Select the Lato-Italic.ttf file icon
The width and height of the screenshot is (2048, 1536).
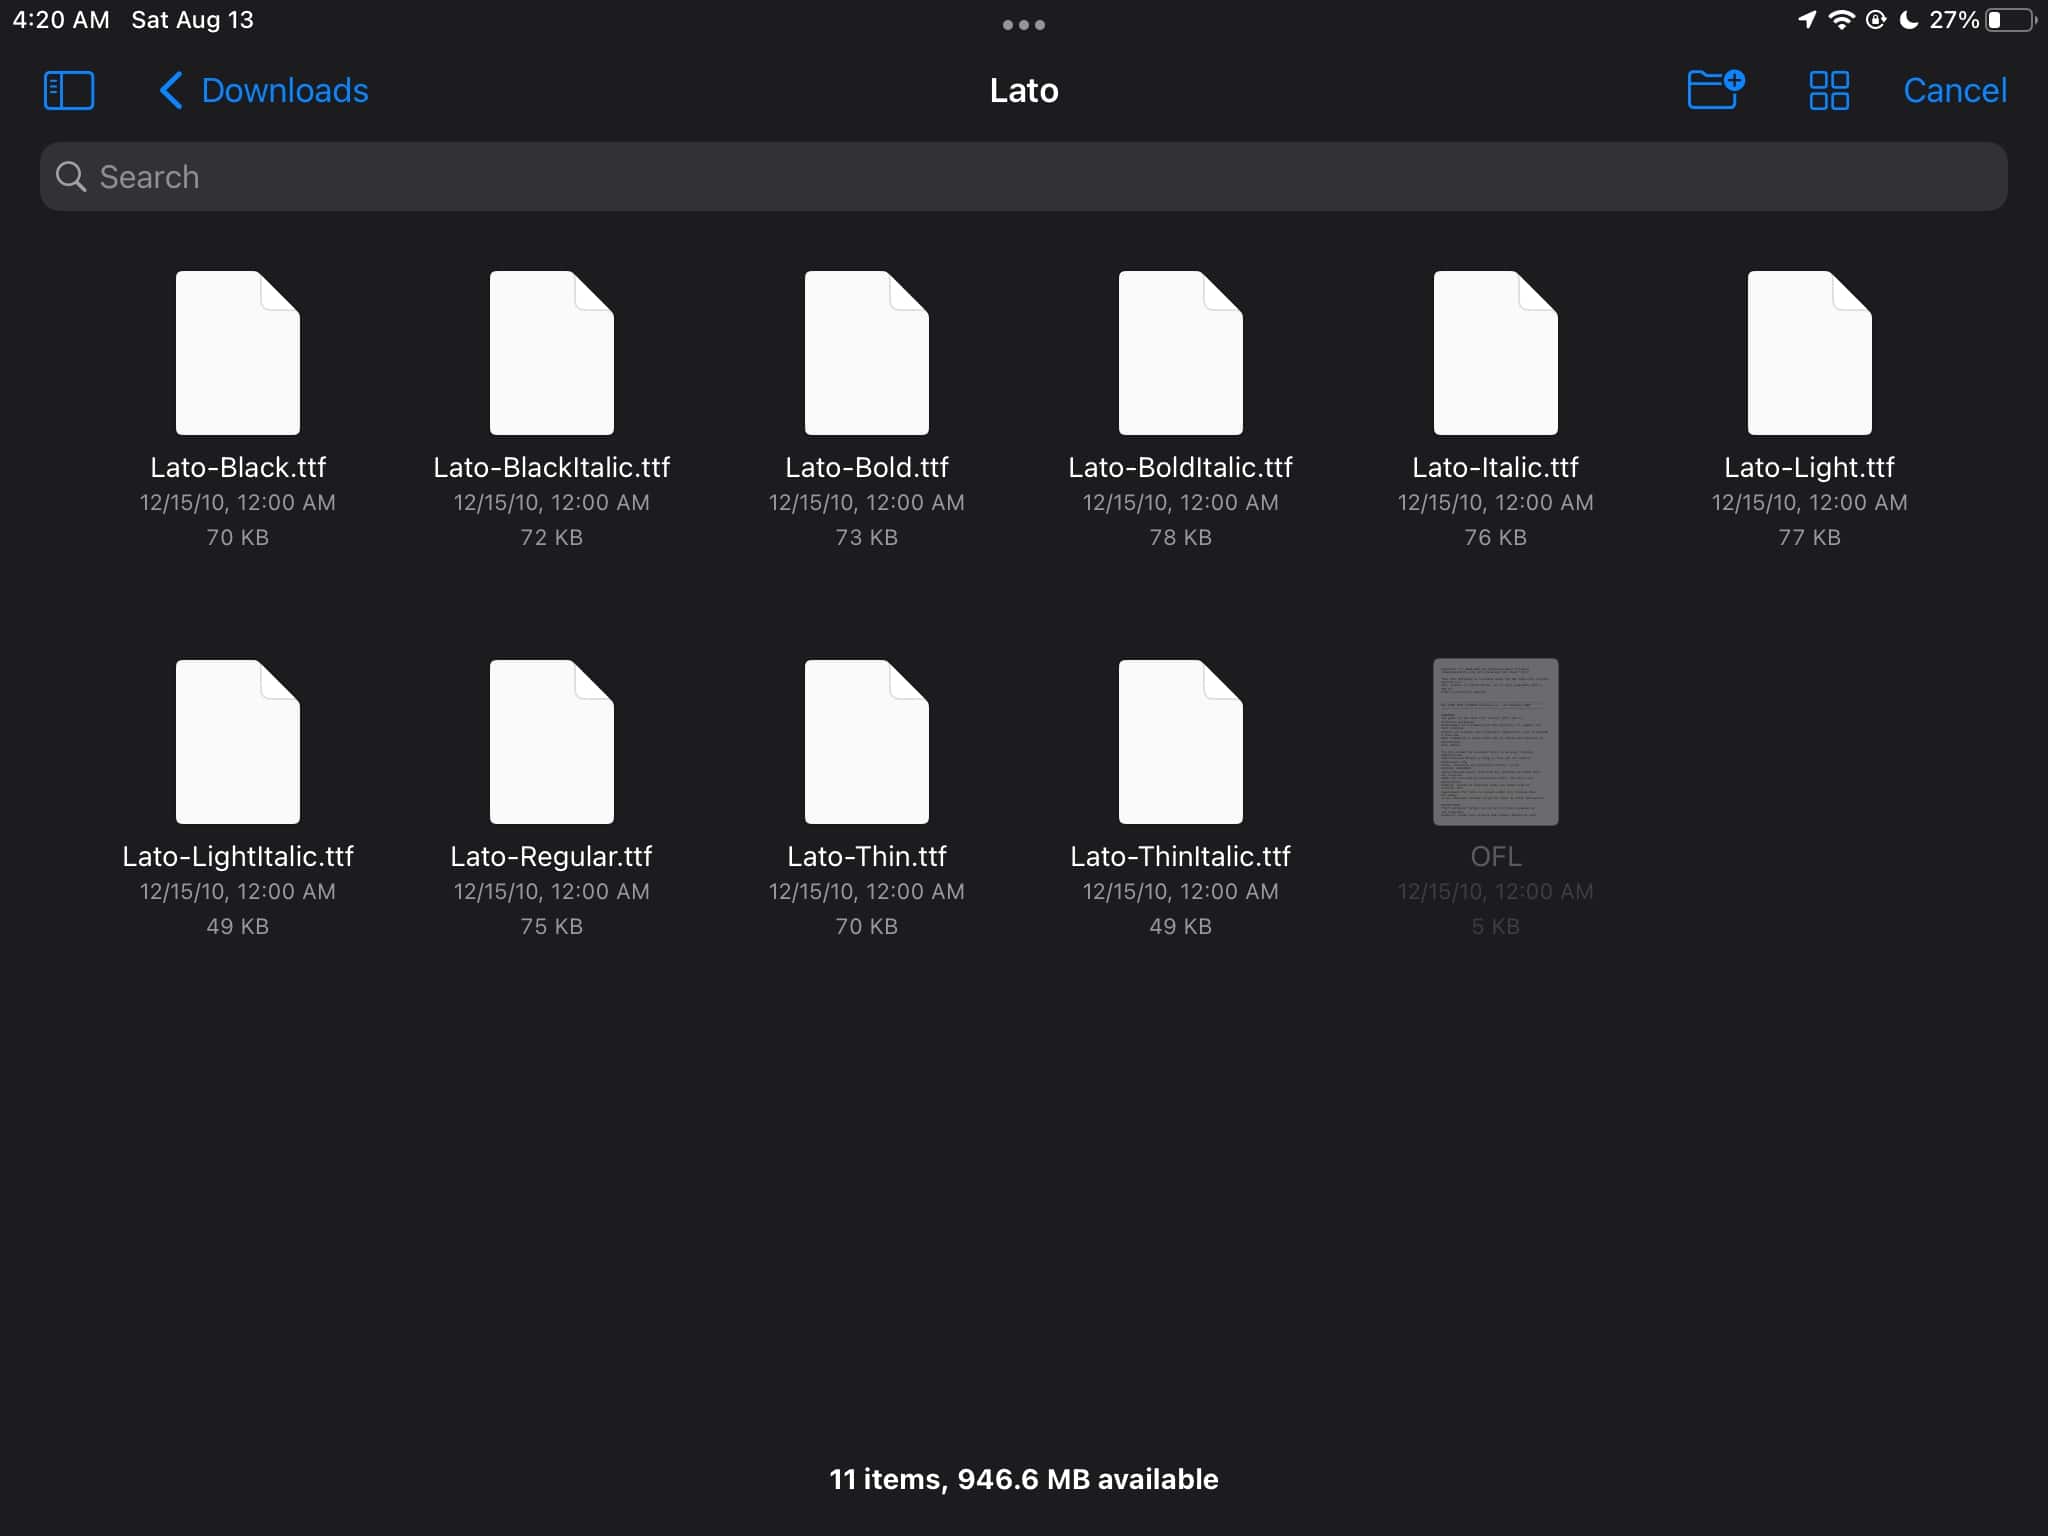(1494, 352)
